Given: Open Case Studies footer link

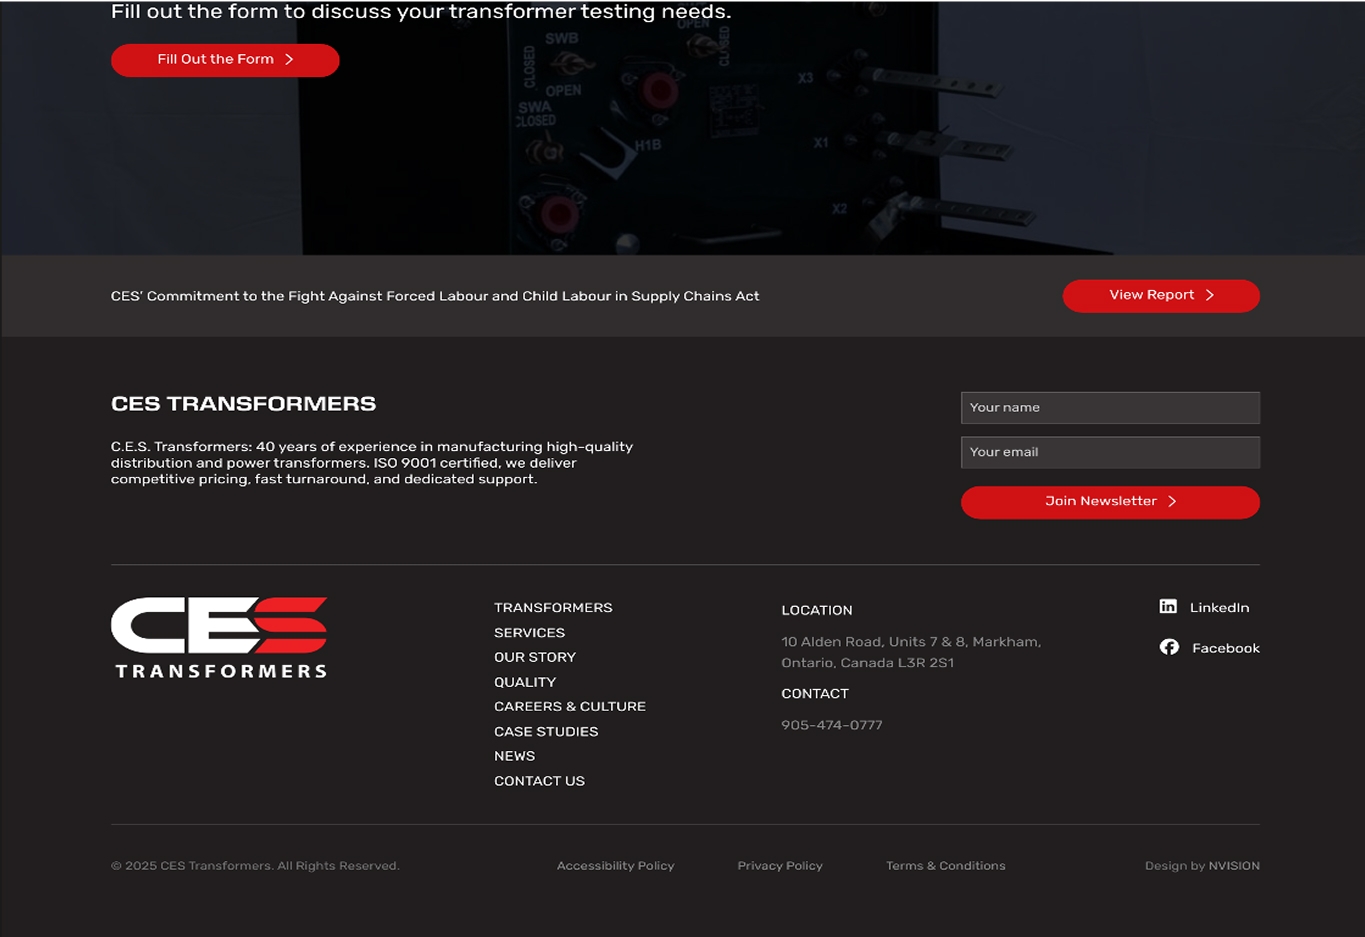Looking at the screenshot, I should [546, 732].
